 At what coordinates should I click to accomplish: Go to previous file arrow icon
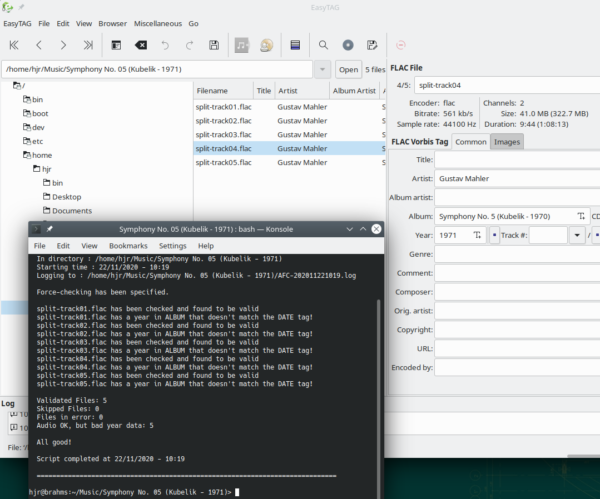coord(39,45)
